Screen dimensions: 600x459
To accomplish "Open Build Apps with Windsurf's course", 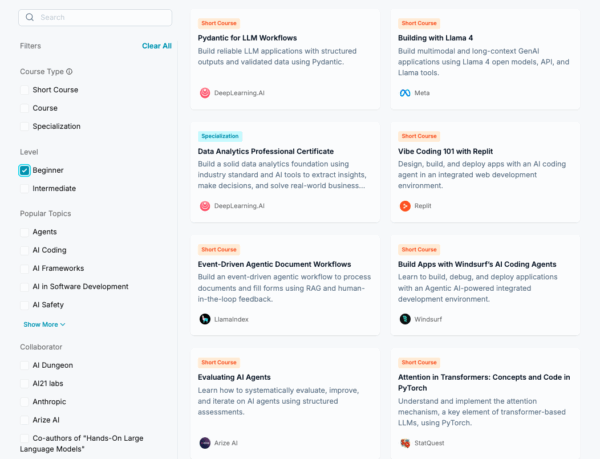I will click(x=477, y=264).
